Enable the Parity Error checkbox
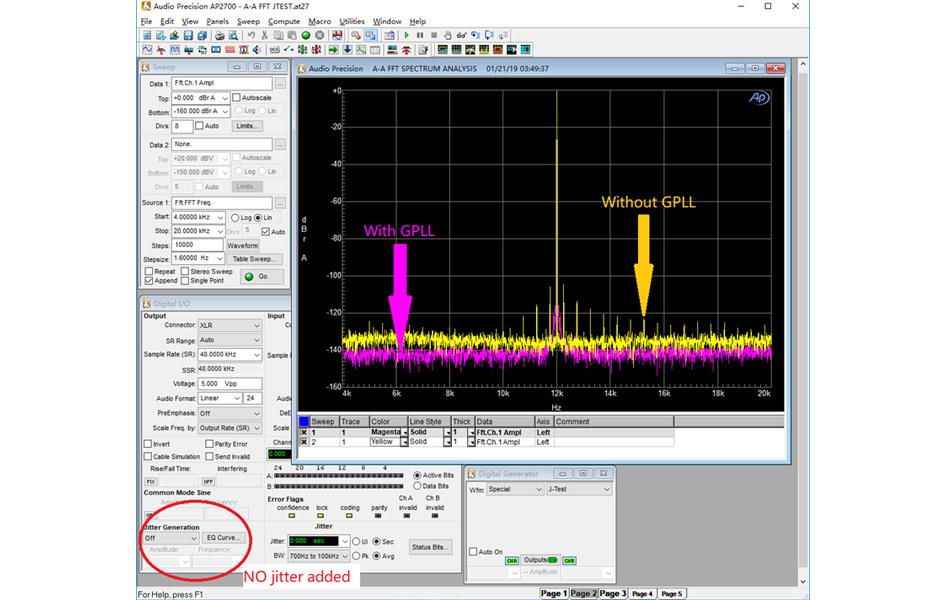 (210, 444)
